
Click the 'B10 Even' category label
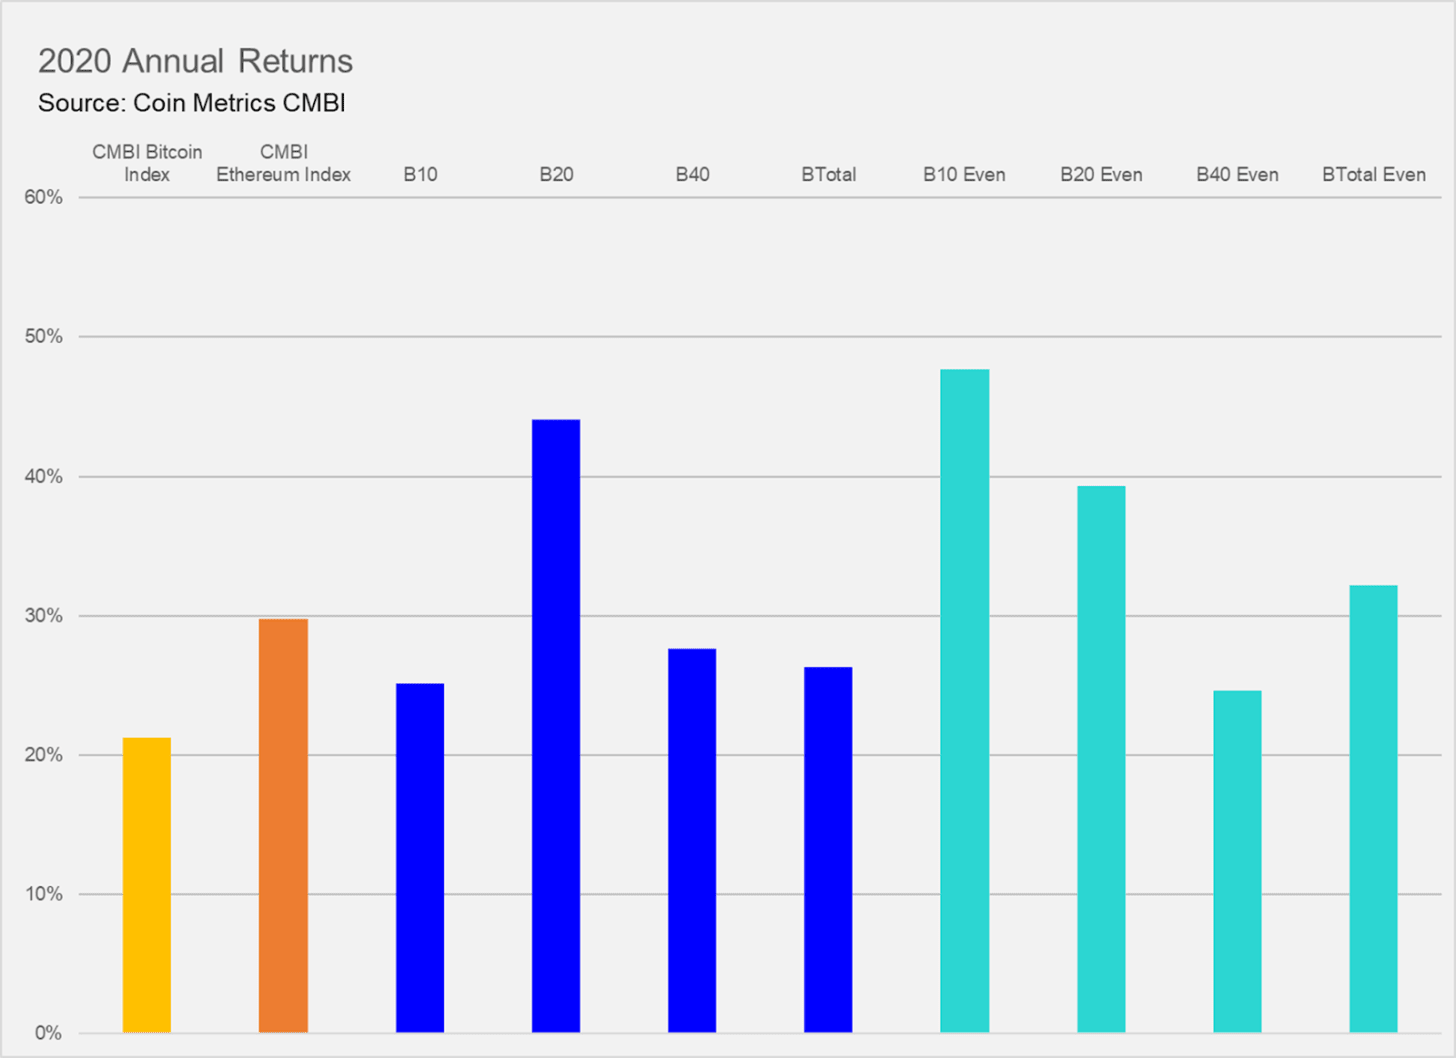[x=964, y=174]
